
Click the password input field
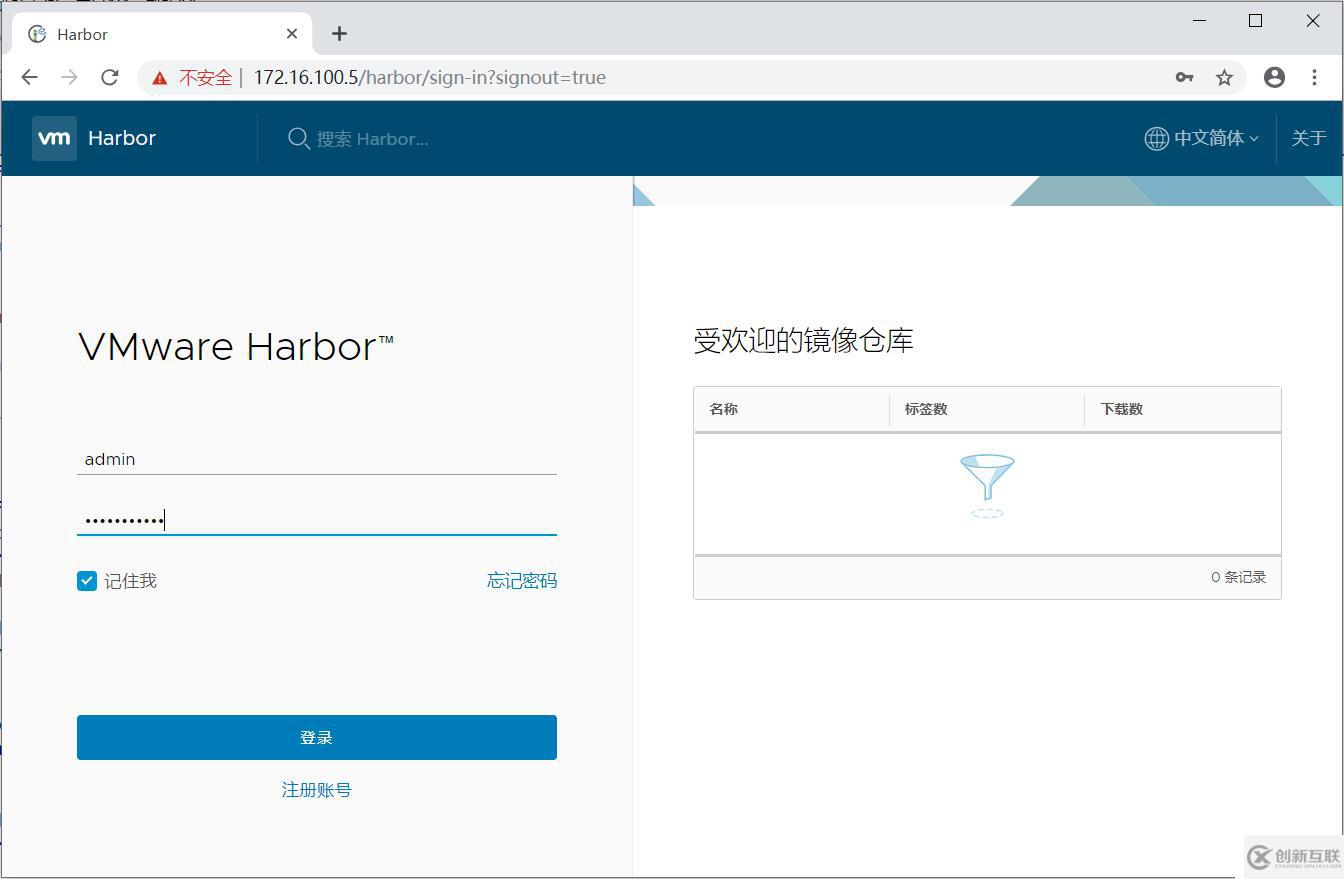[x=317, y=520]
